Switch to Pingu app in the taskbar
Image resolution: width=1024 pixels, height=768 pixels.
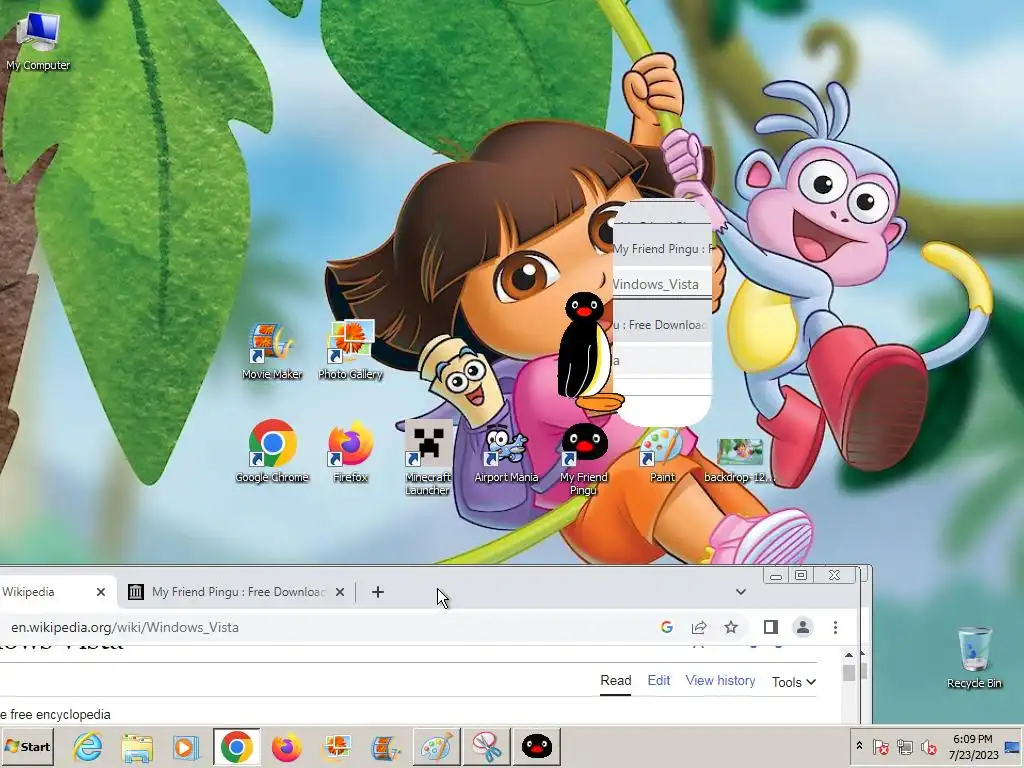click(537, 747)
